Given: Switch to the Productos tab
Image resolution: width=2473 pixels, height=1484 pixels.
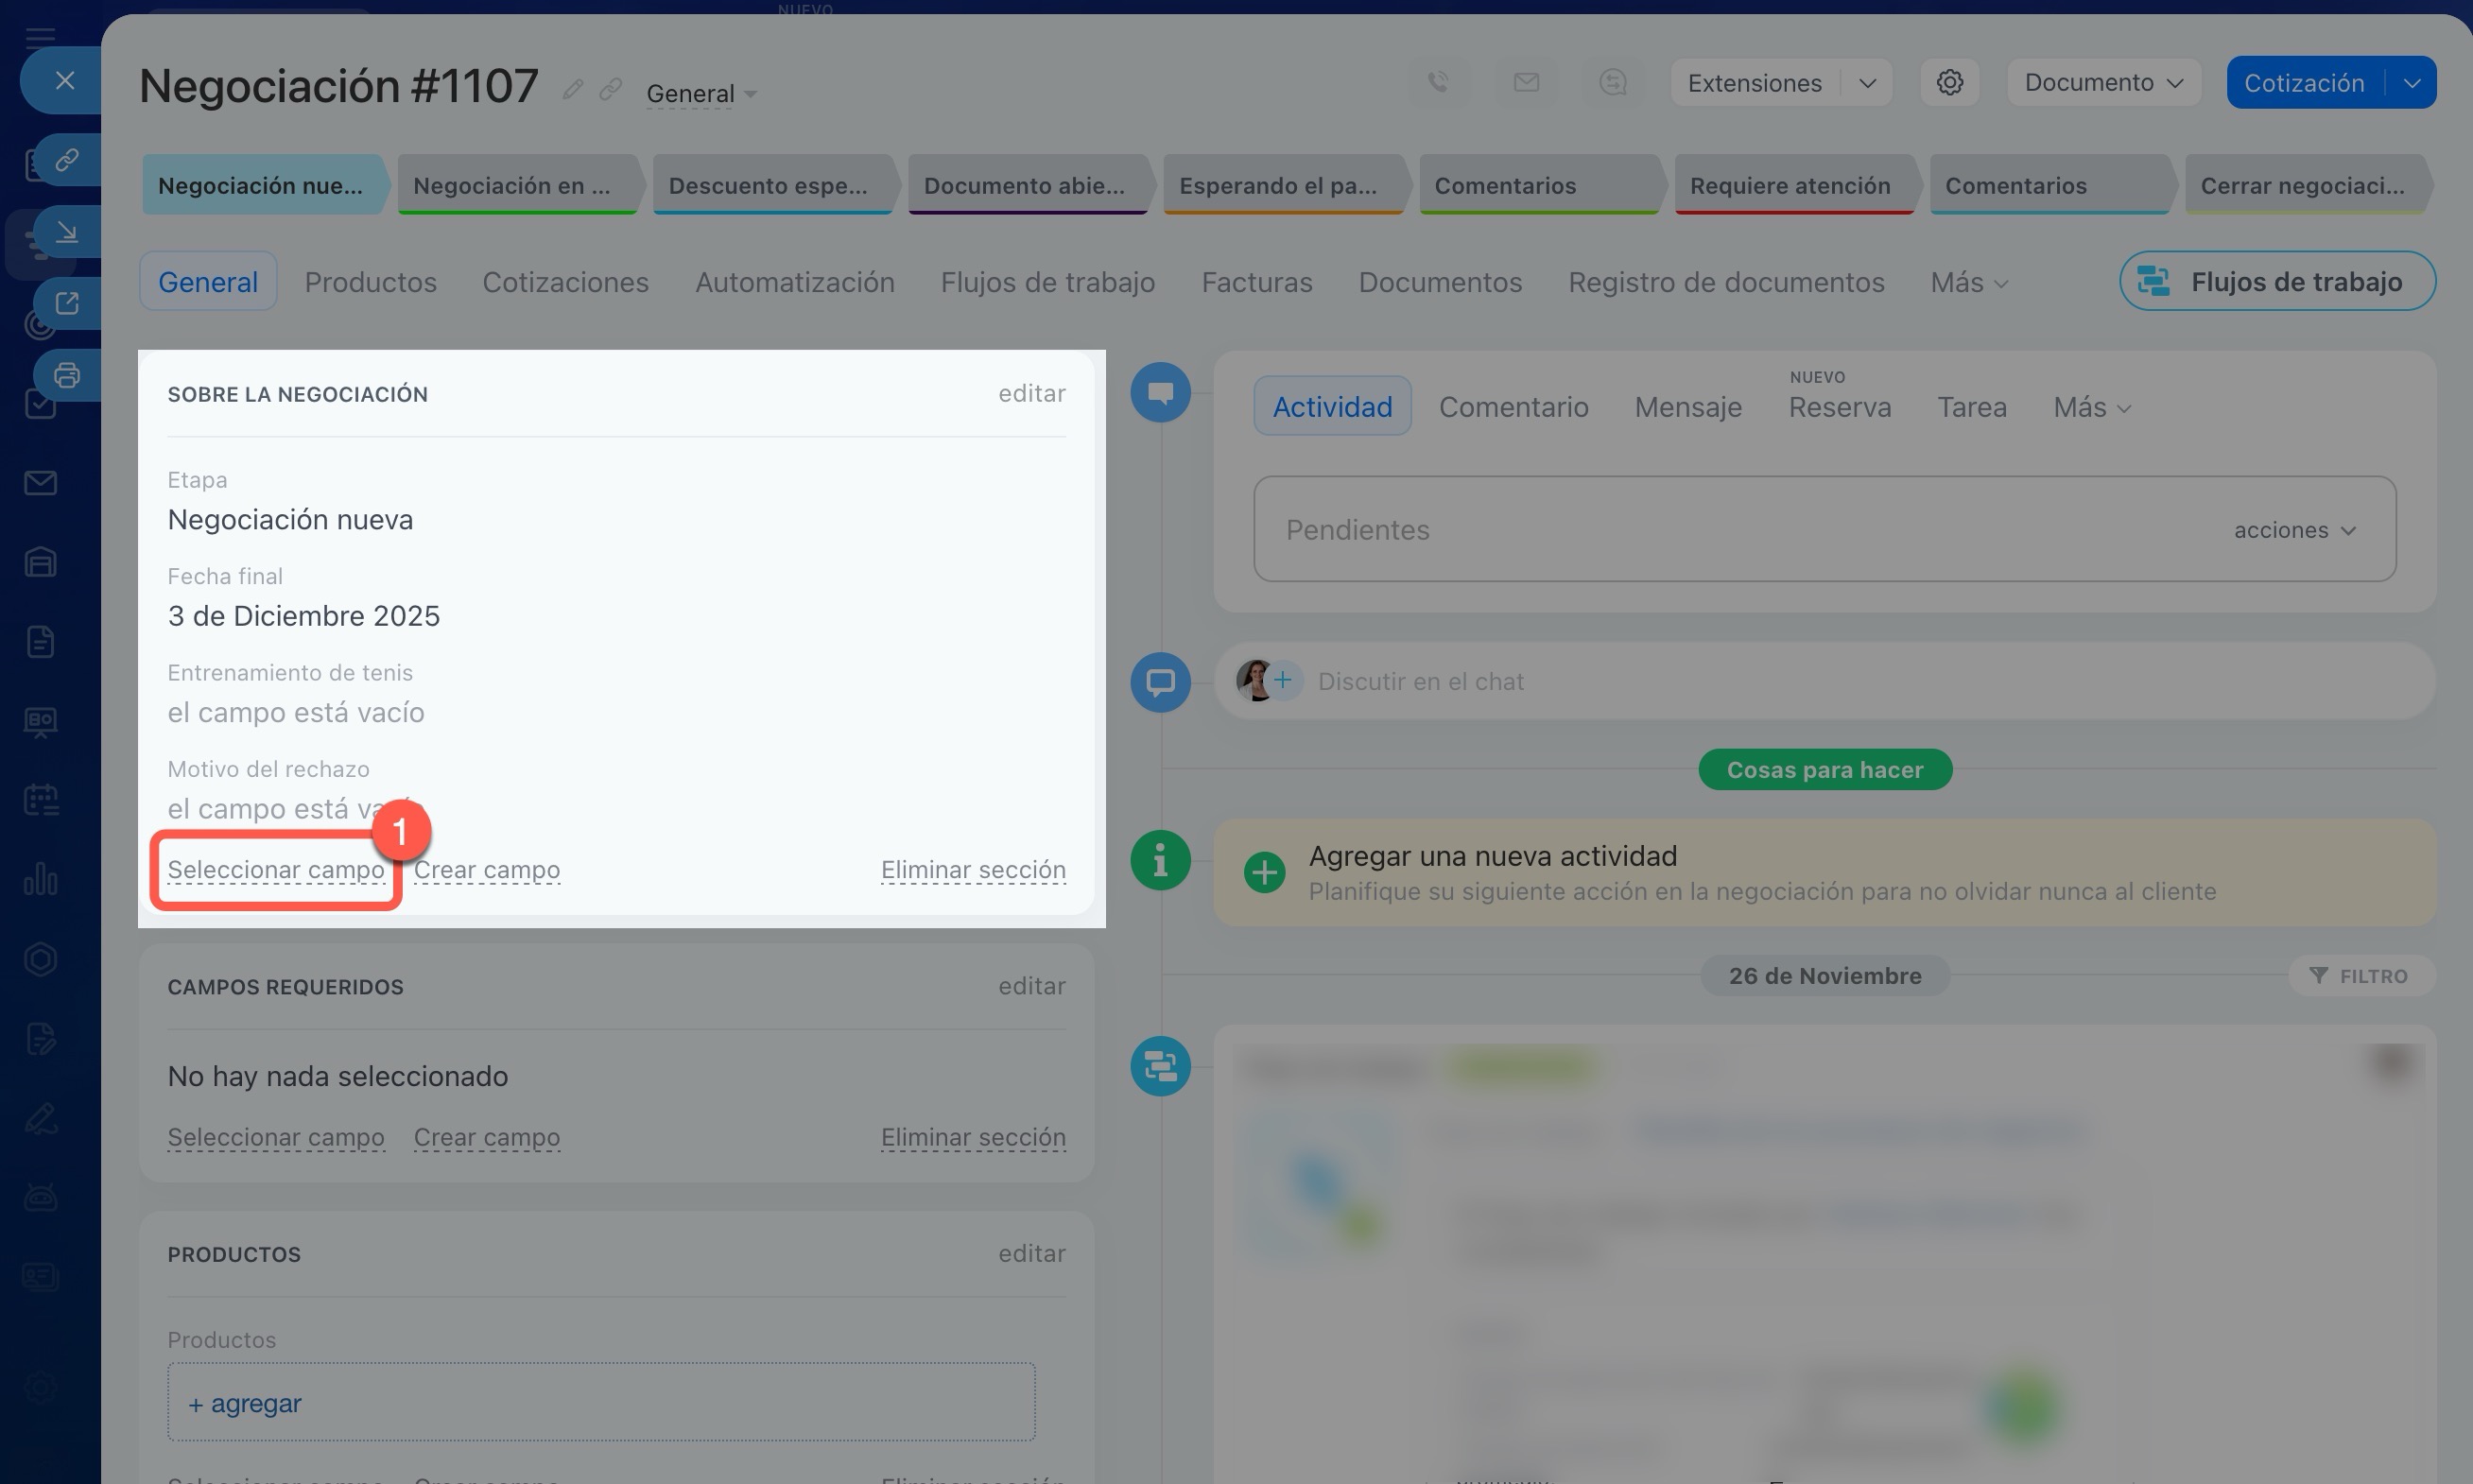Looking at the screenshot, I should 370,282.
